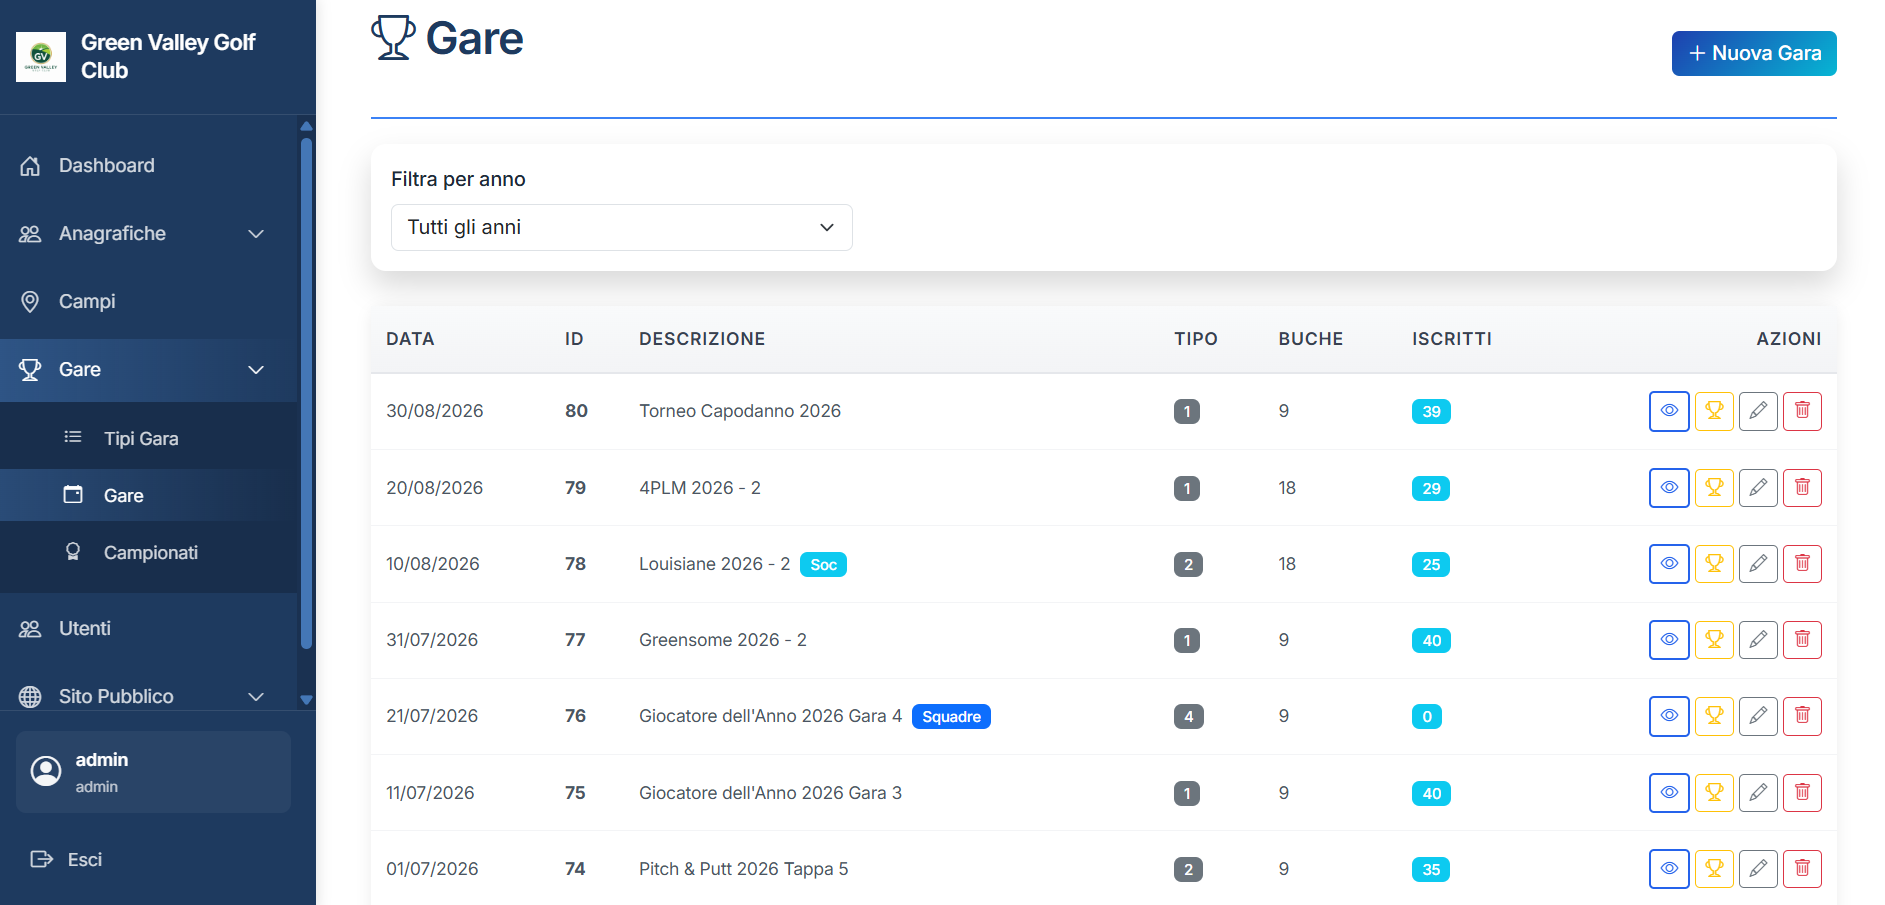Create a new race with Nuova Gara
The height and width of the screenshot is (905, 1885).
[x=1753, y=54]
